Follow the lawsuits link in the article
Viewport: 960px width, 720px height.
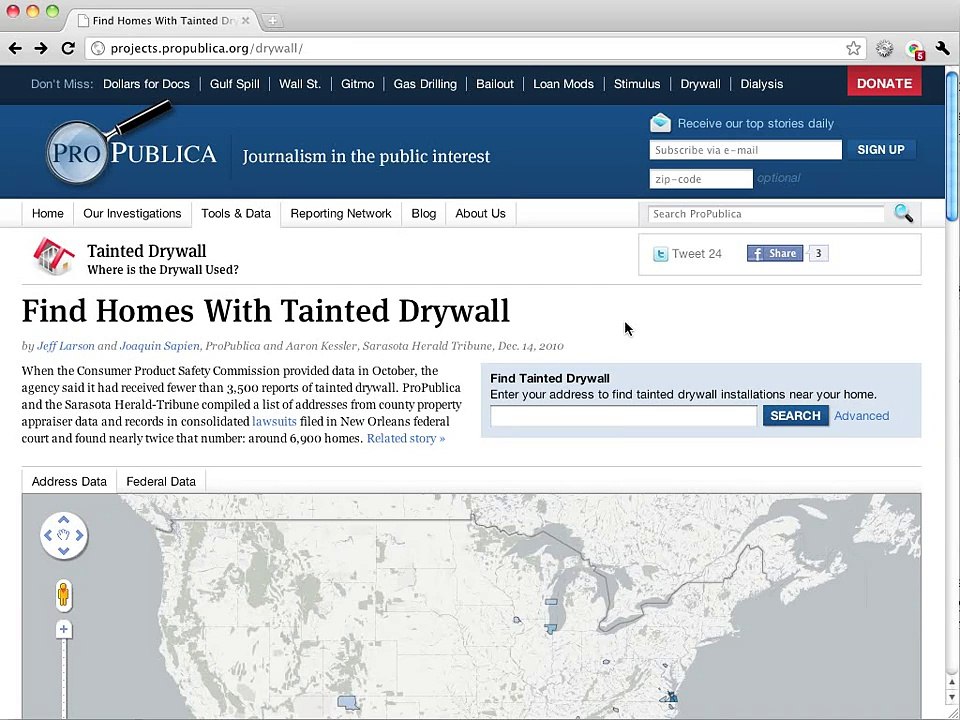(x=274, y=421)
